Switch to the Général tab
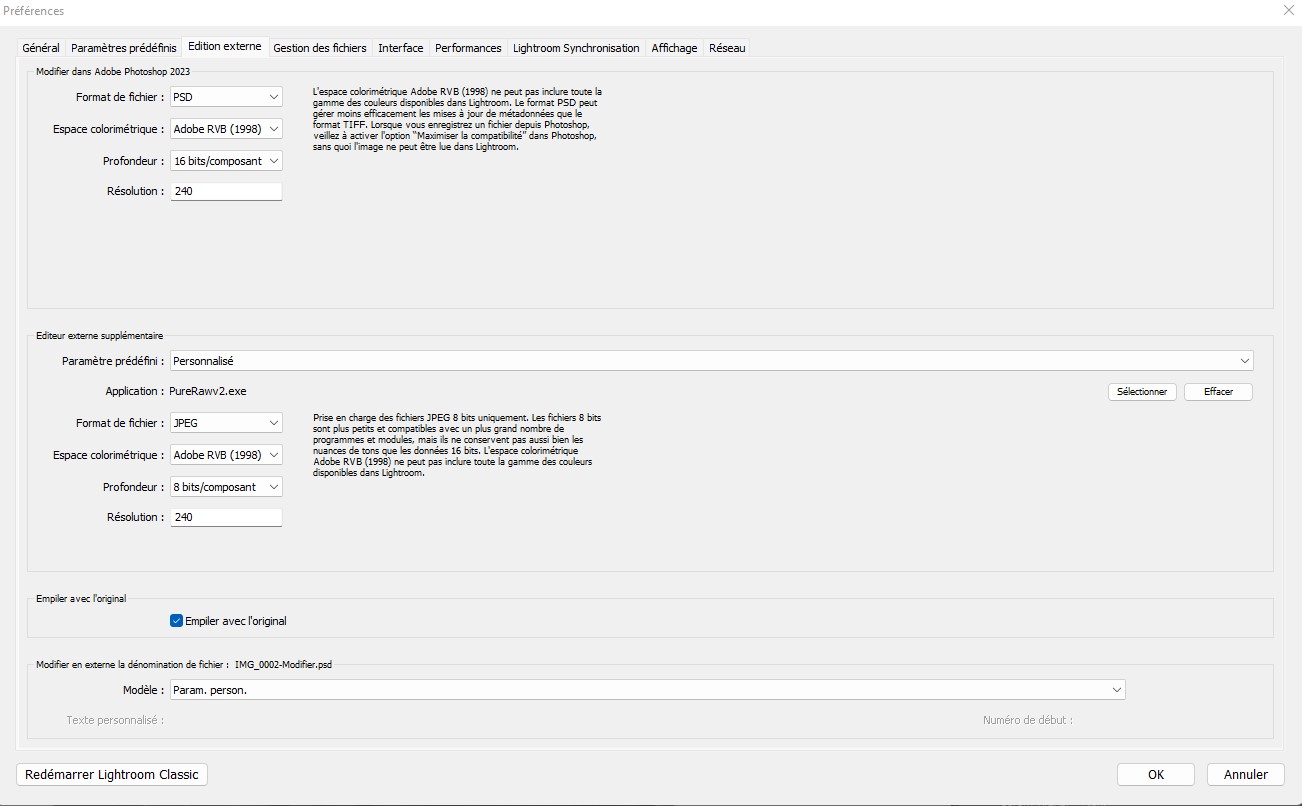 pos(41,48)
